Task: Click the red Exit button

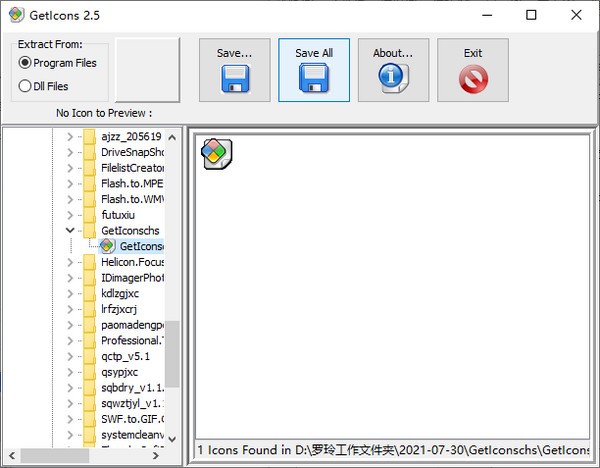Action: [473, 70]
